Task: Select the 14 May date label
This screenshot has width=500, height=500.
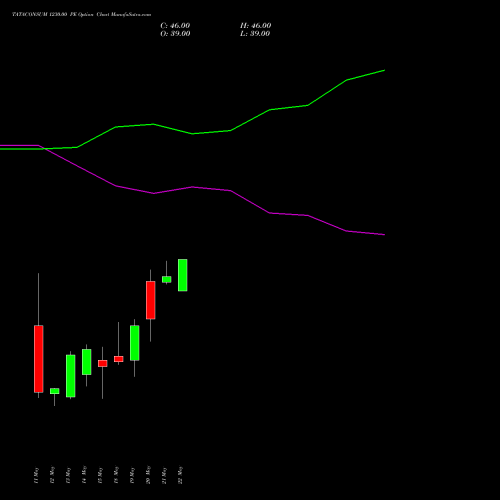Action: pyautogui.click(x=84, y=475)
